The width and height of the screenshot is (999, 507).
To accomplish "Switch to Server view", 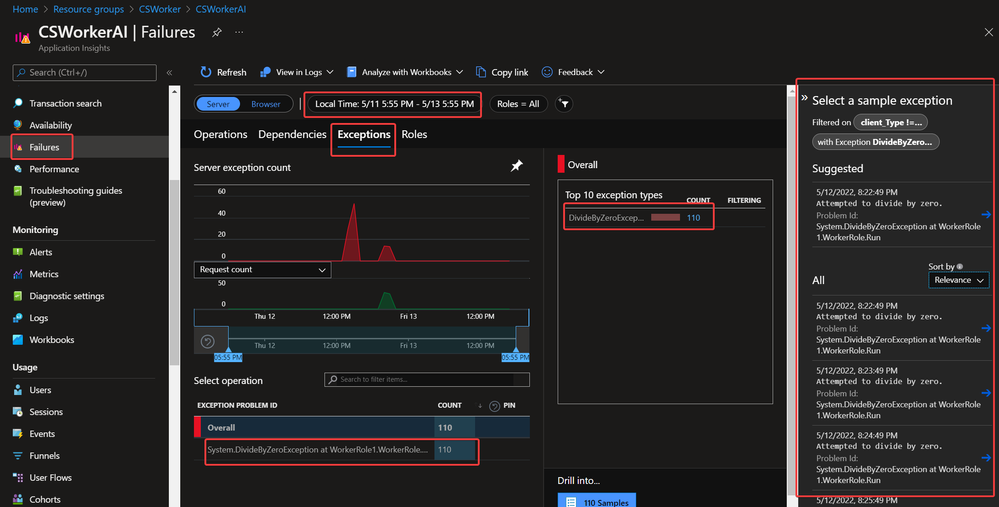I will pyautogui.click(x=218, y=104).
